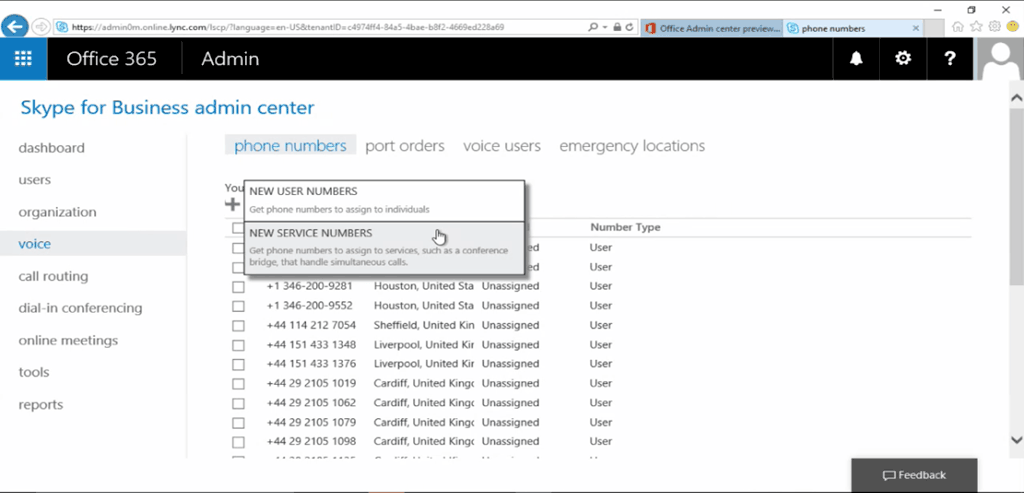Click the help question mark icon
1024x493 pixels.
[950, 59]
